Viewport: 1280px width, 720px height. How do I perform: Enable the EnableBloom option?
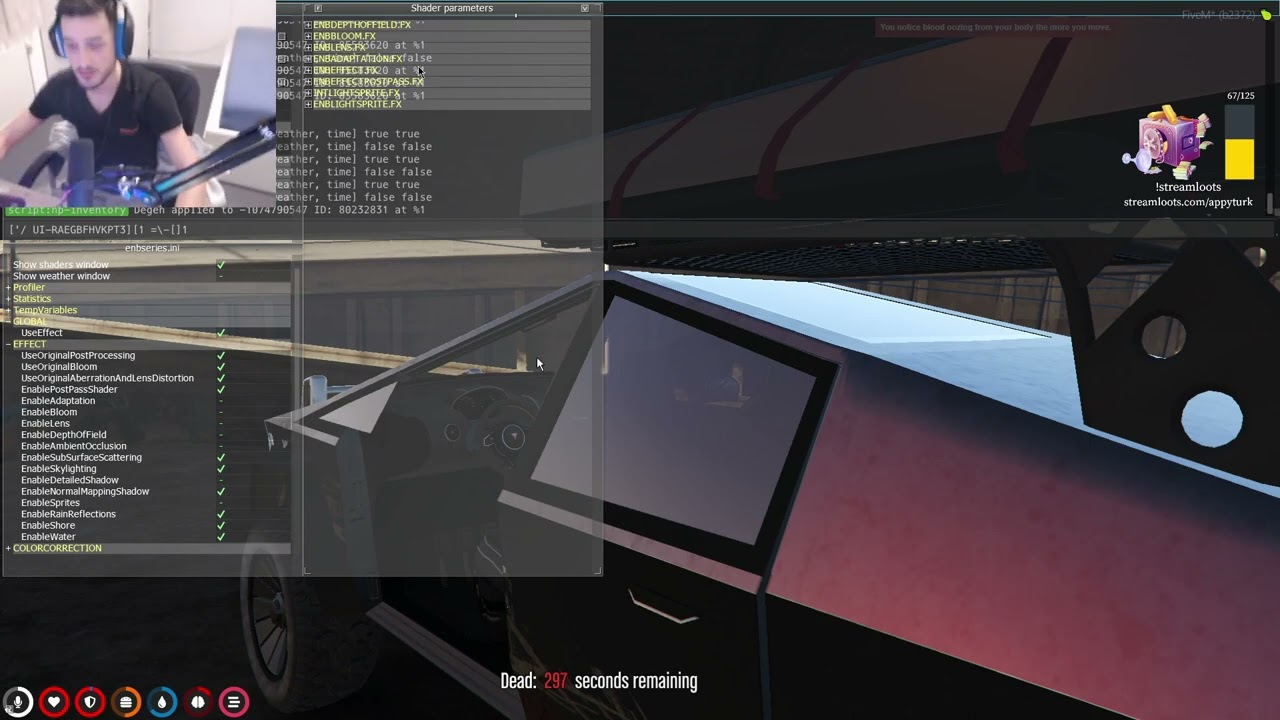point(221,412)
